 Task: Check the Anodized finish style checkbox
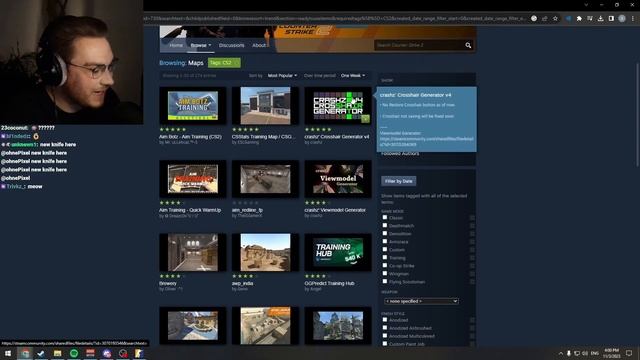(x=384, y=320)
